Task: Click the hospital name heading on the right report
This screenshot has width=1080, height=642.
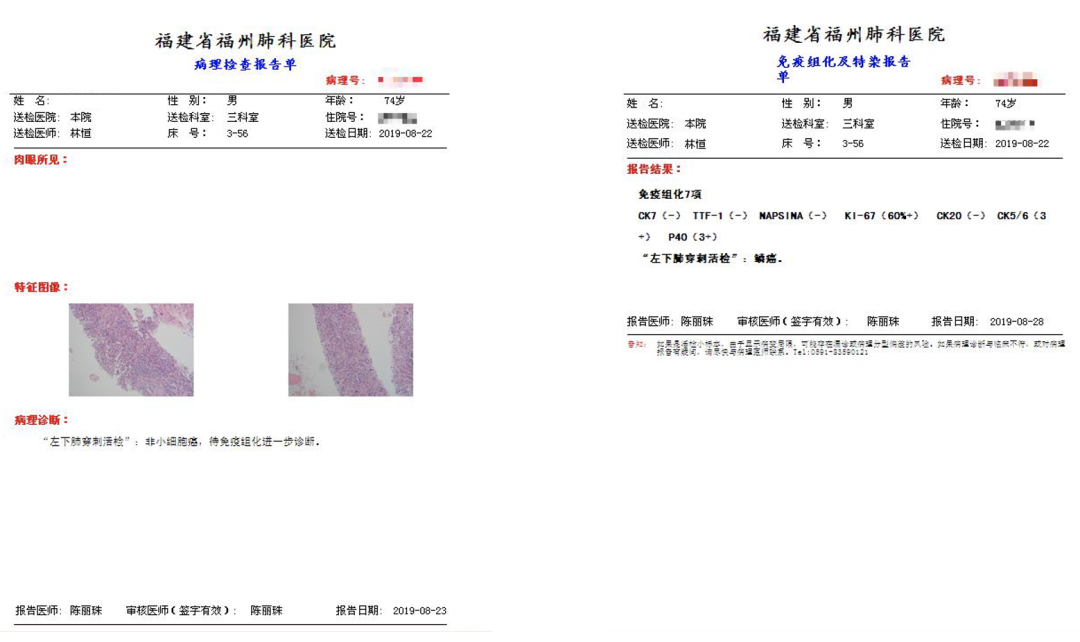Action: 854,34
